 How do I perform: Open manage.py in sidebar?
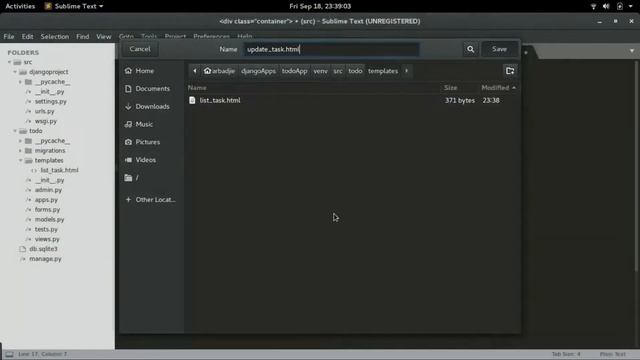(x=45, y=259)
